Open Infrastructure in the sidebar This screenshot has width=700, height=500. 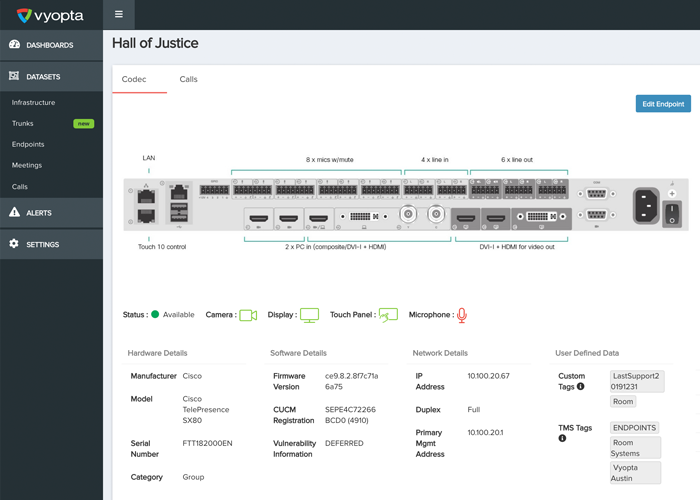[33, 102]
